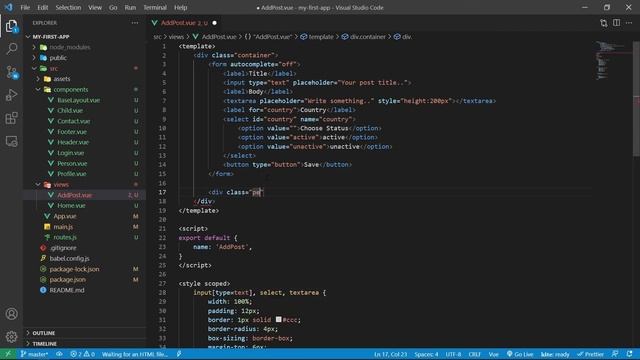Open Child.vue file

point(70,111)
